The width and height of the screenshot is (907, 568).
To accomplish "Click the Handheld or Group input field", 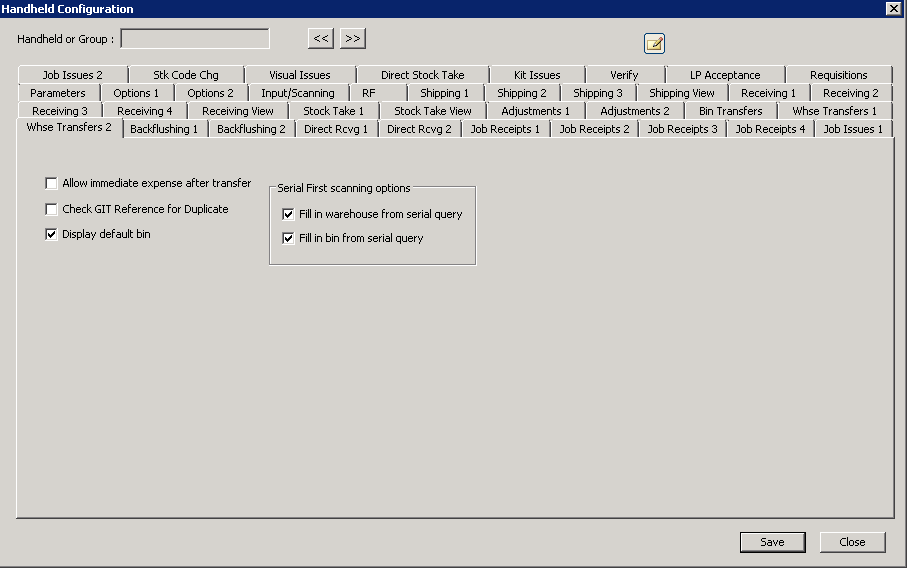I will pyautogui.click(x=195, y=39).
